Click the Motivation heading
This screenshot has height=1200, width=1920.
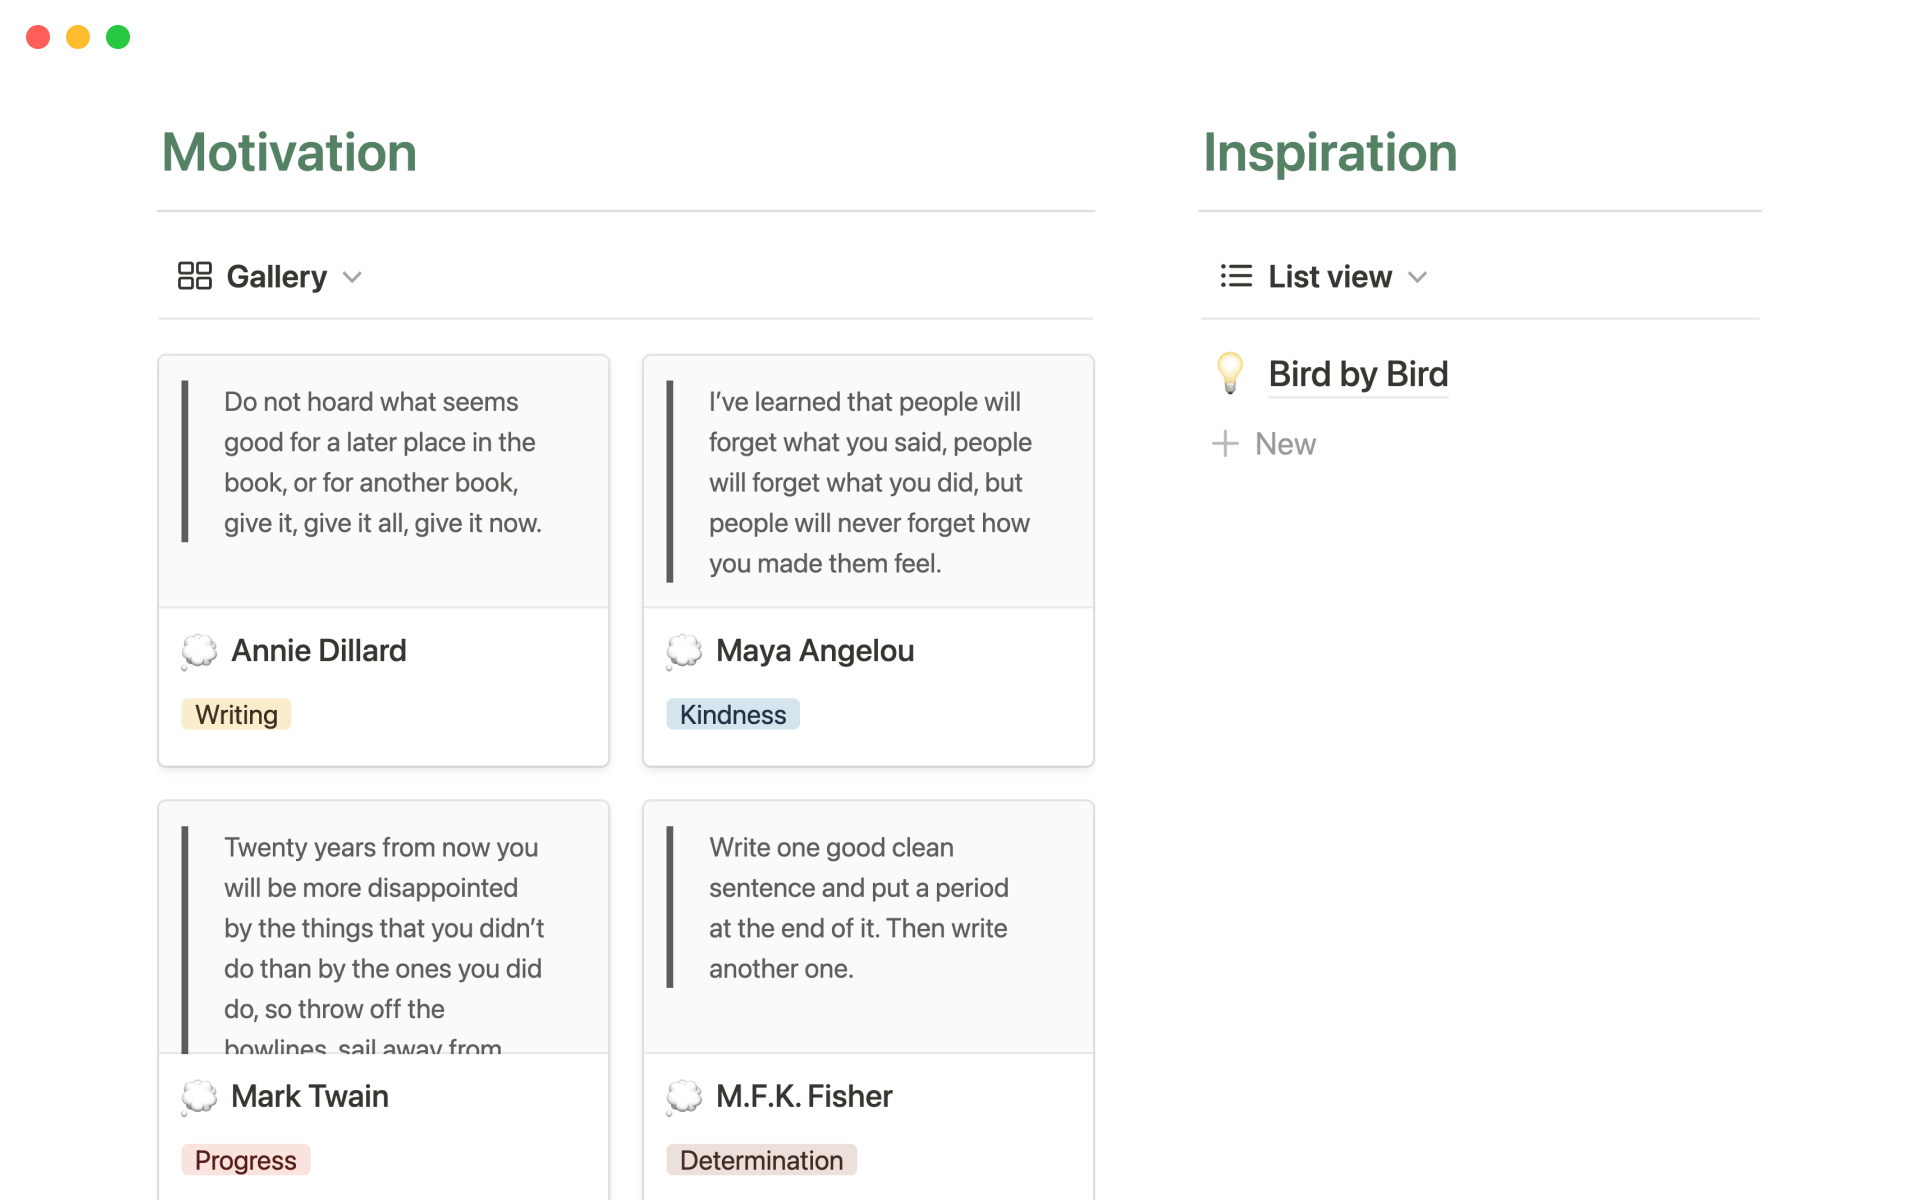click(289, 153)
